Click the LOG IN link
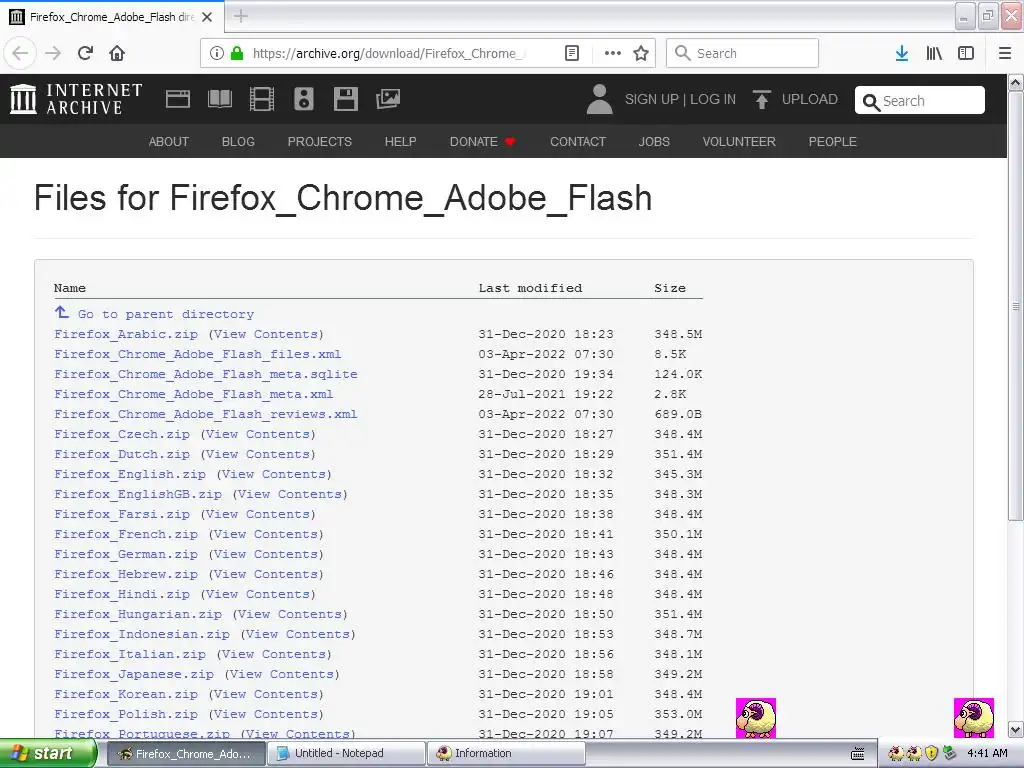This screenshot has height=768, width=1024. point(713,99)
